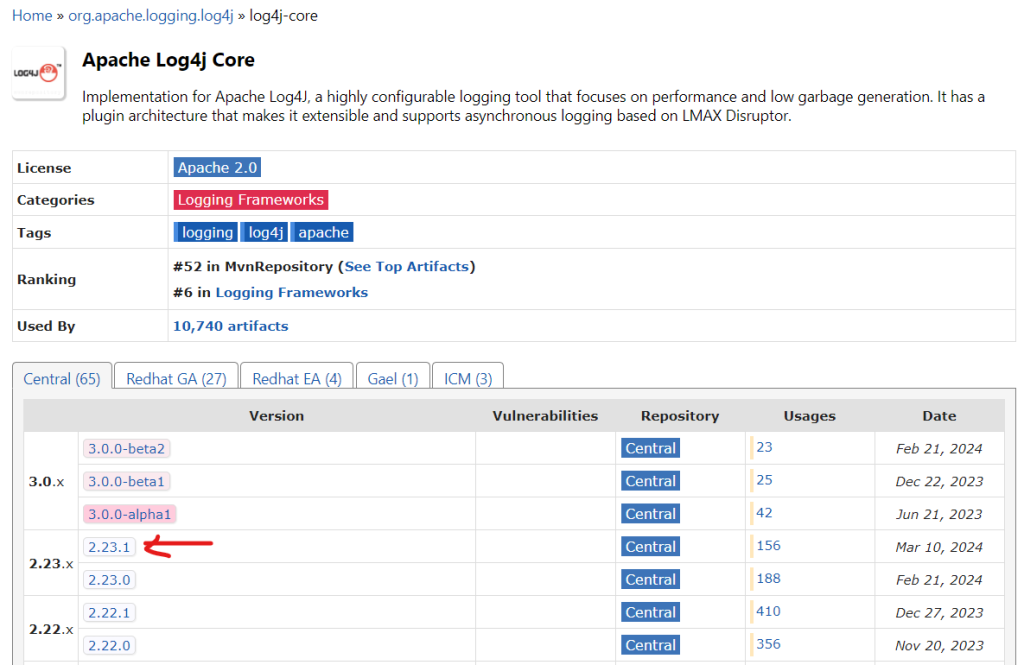The image size is (1024, 665).
Task: Open the Home breadcrumb link
Action: 32,16
